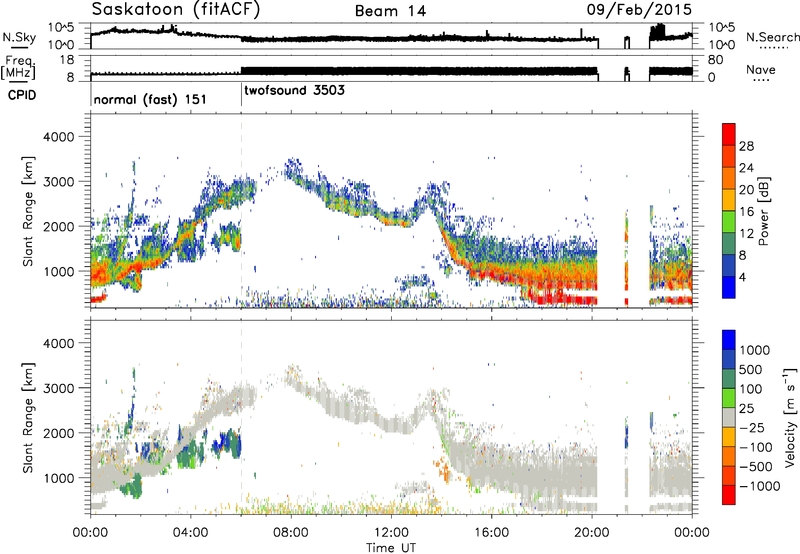
Task: Select the blue top segment of Velocity colorbar
Action: tap(729, 339)
